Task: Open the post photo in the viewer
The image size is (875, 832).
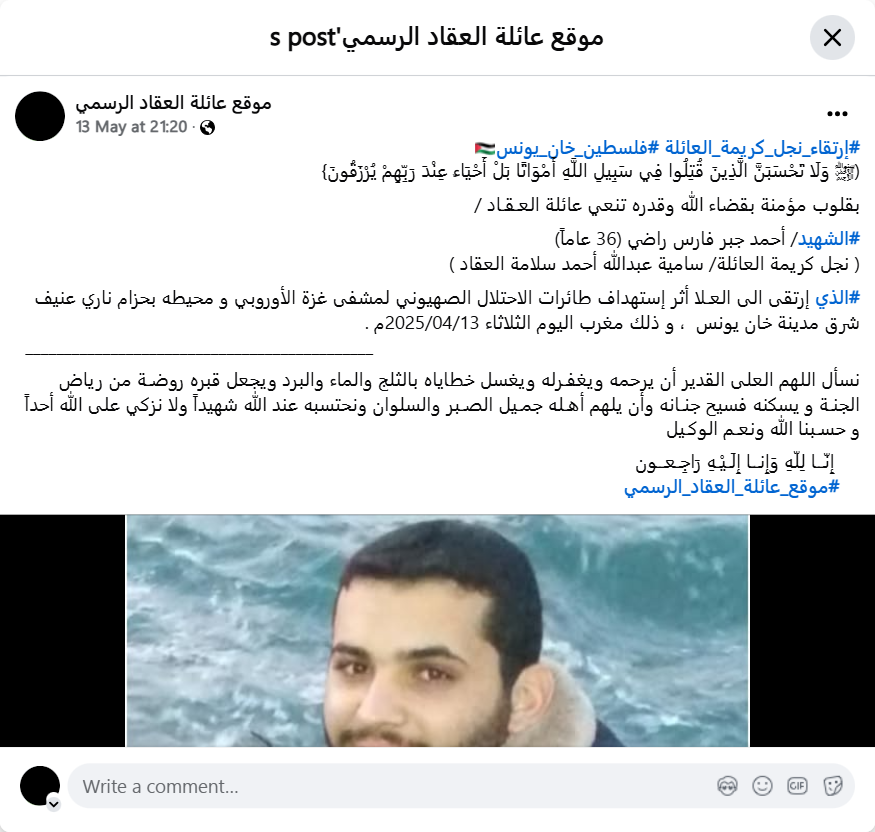Action: (438, 631)
